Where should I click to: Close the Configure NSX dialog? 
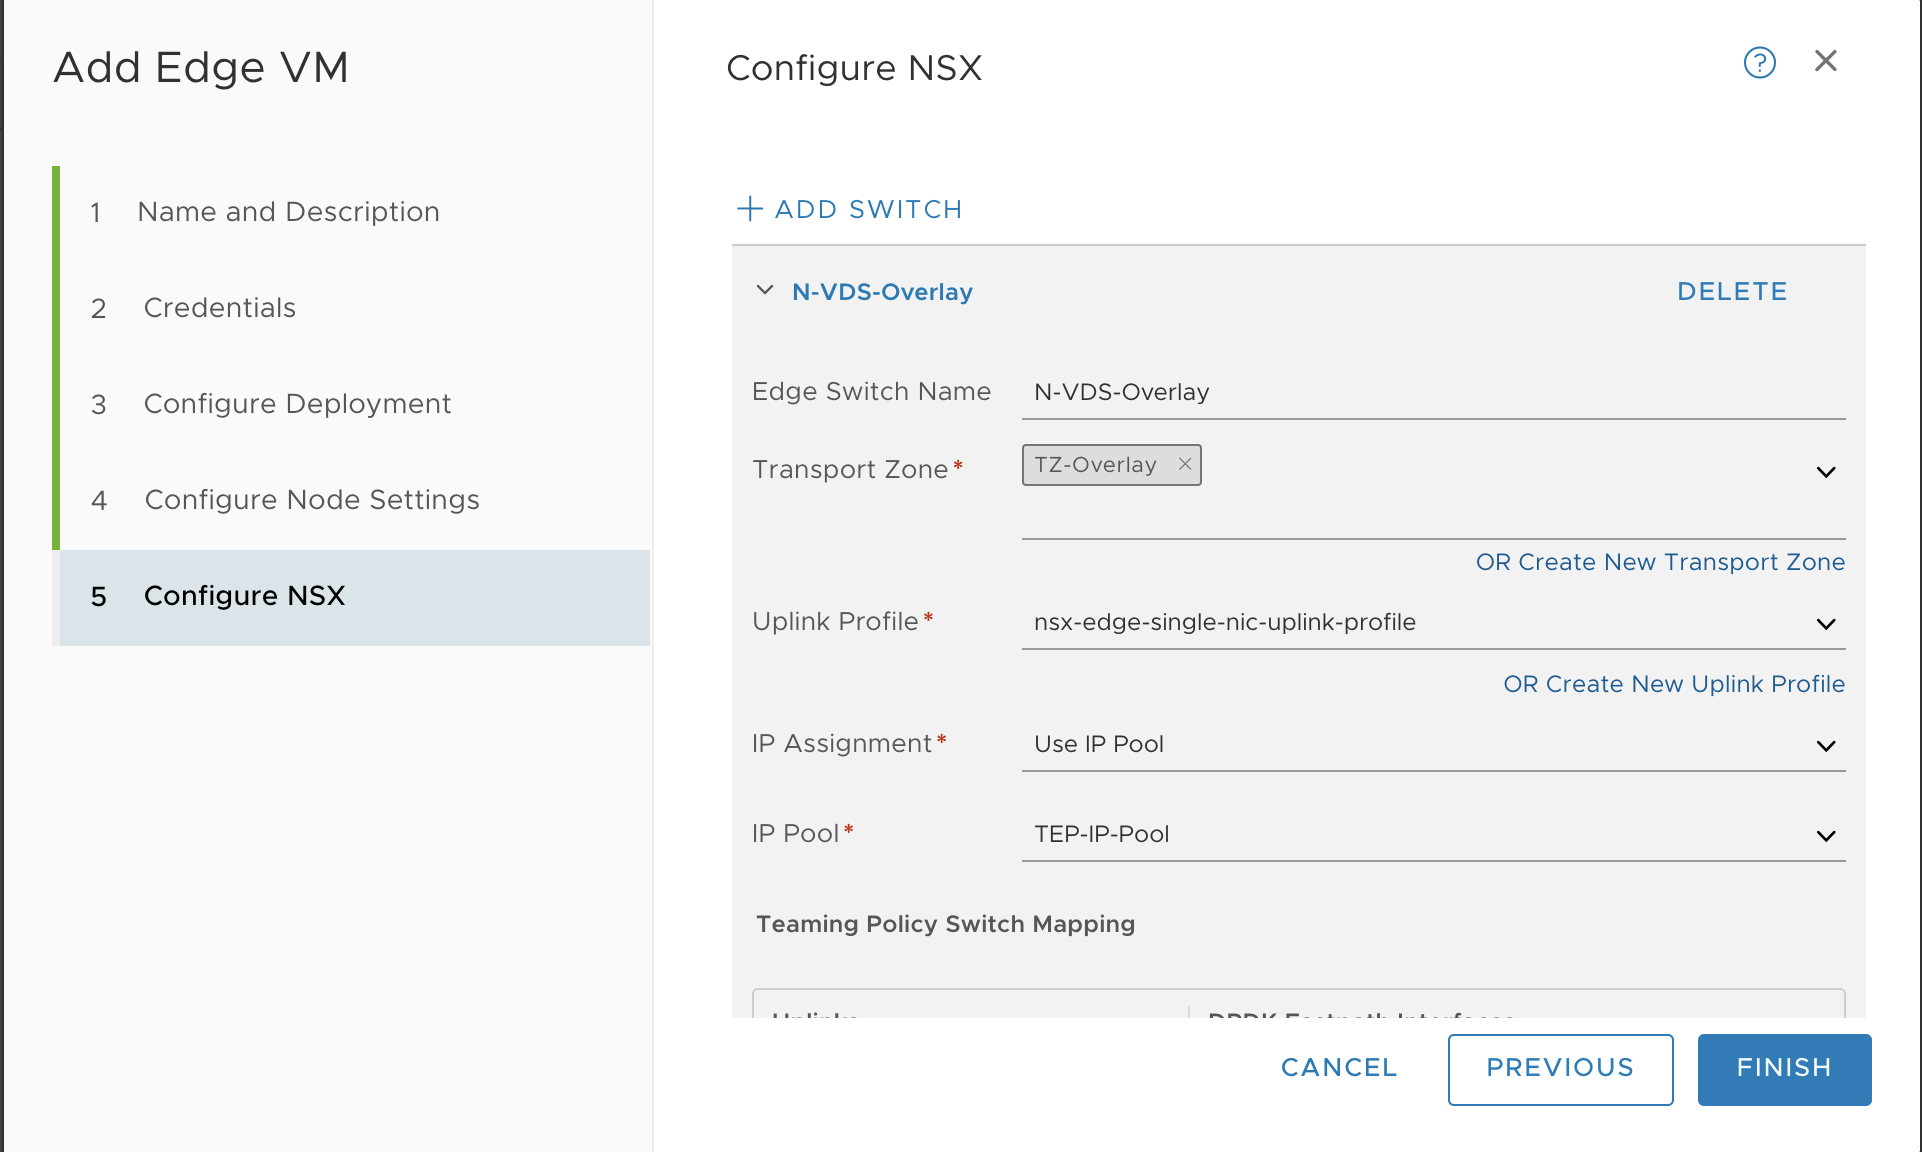click(x=1826, y=61)
